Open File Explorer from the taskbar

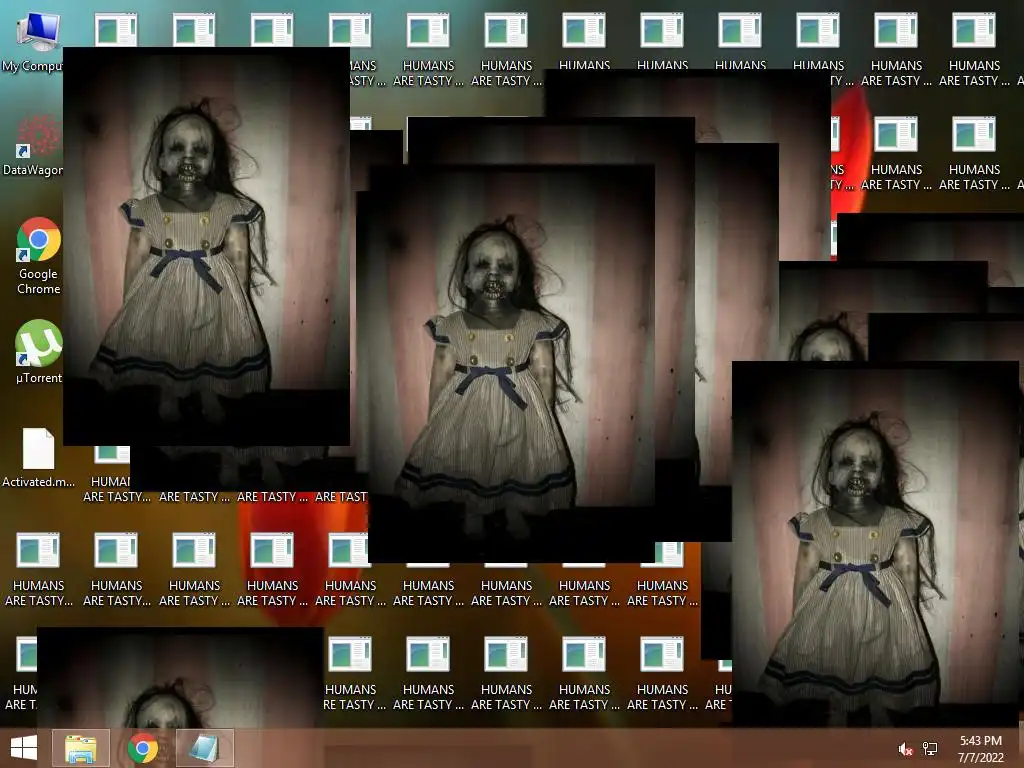[80, 748]
